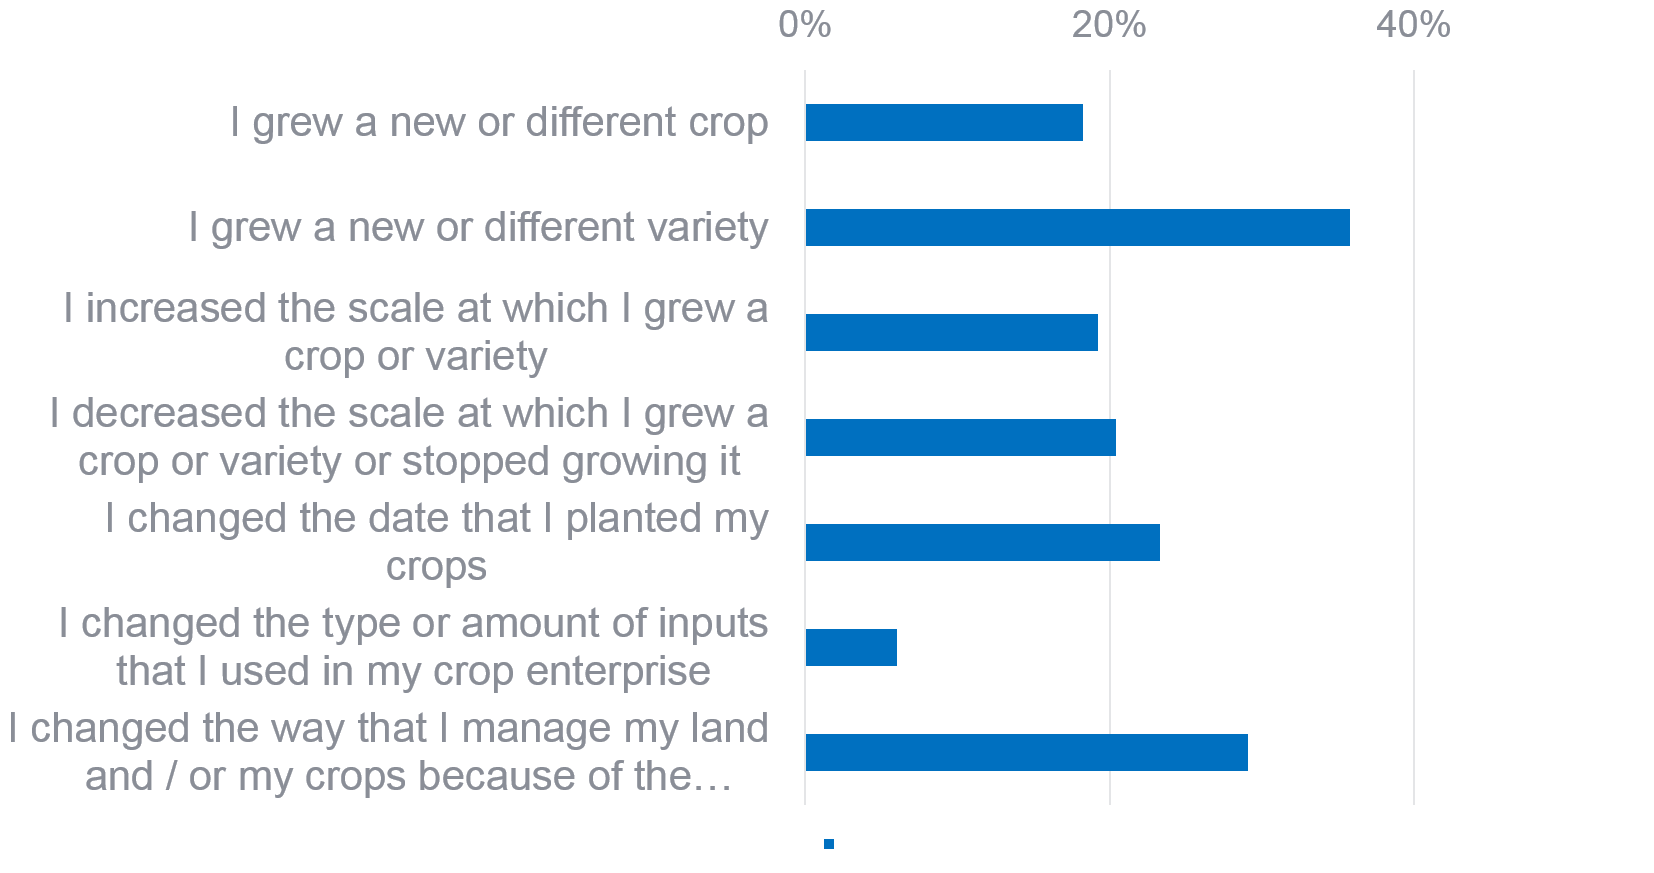Click the 'increased the scale' data bar
The height and width of the screenshot is (873, 1654).
[x=951, y=333]
